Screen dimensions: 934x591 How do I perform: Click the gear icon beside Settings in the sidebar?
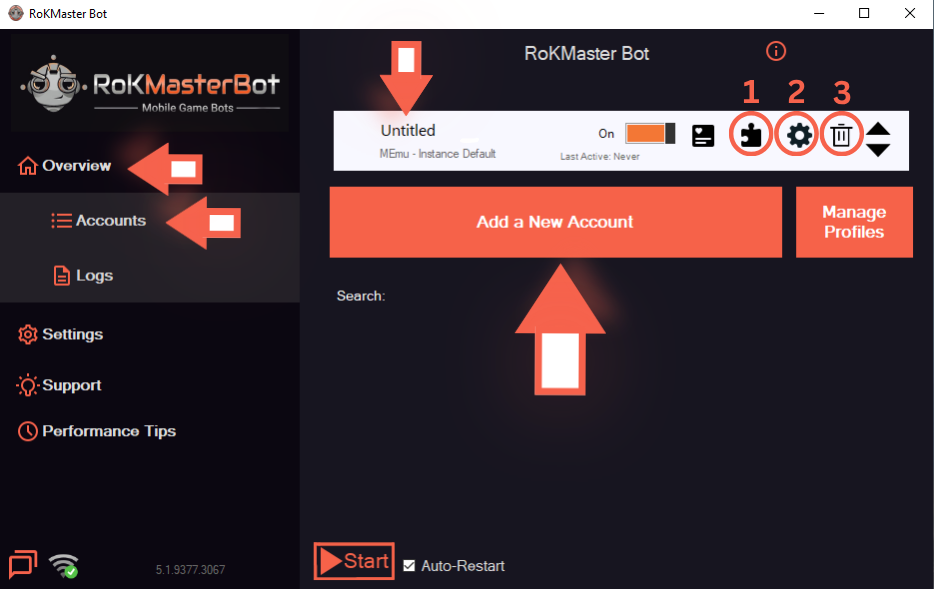click(27, 334)
